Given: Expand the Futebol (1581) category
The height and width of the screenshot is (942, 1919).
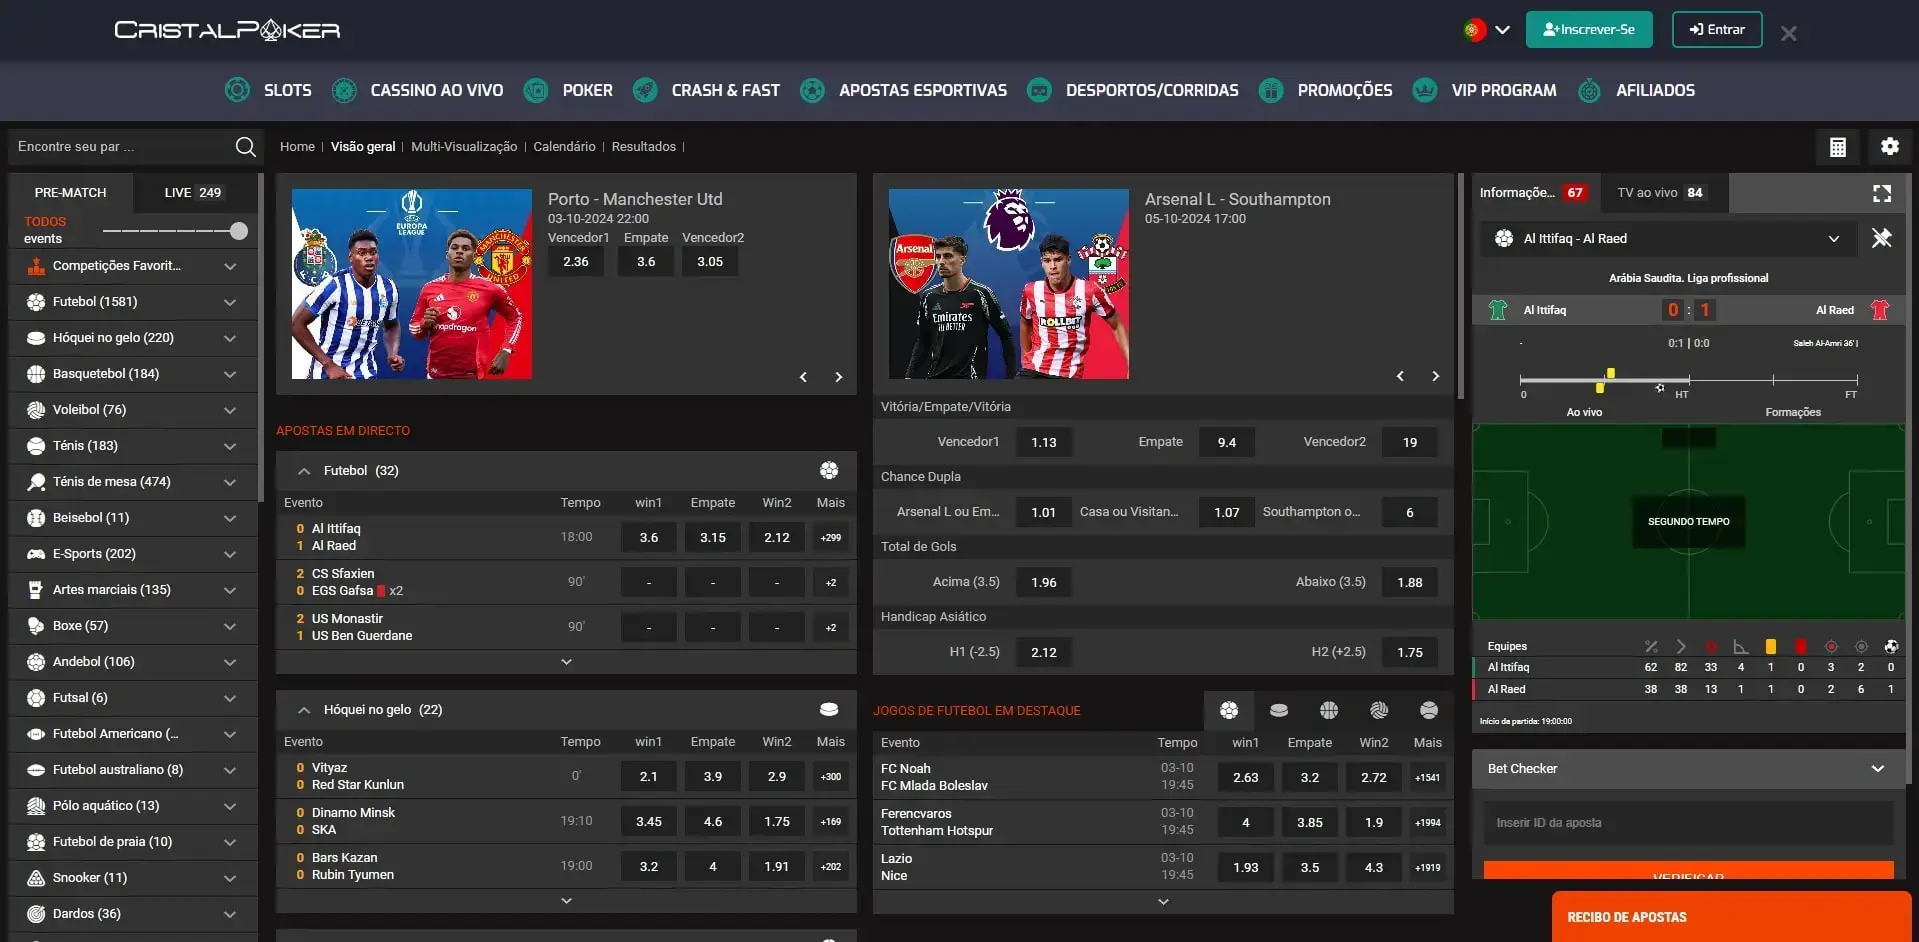Looking at the screenshot, I should pos(230,301).
